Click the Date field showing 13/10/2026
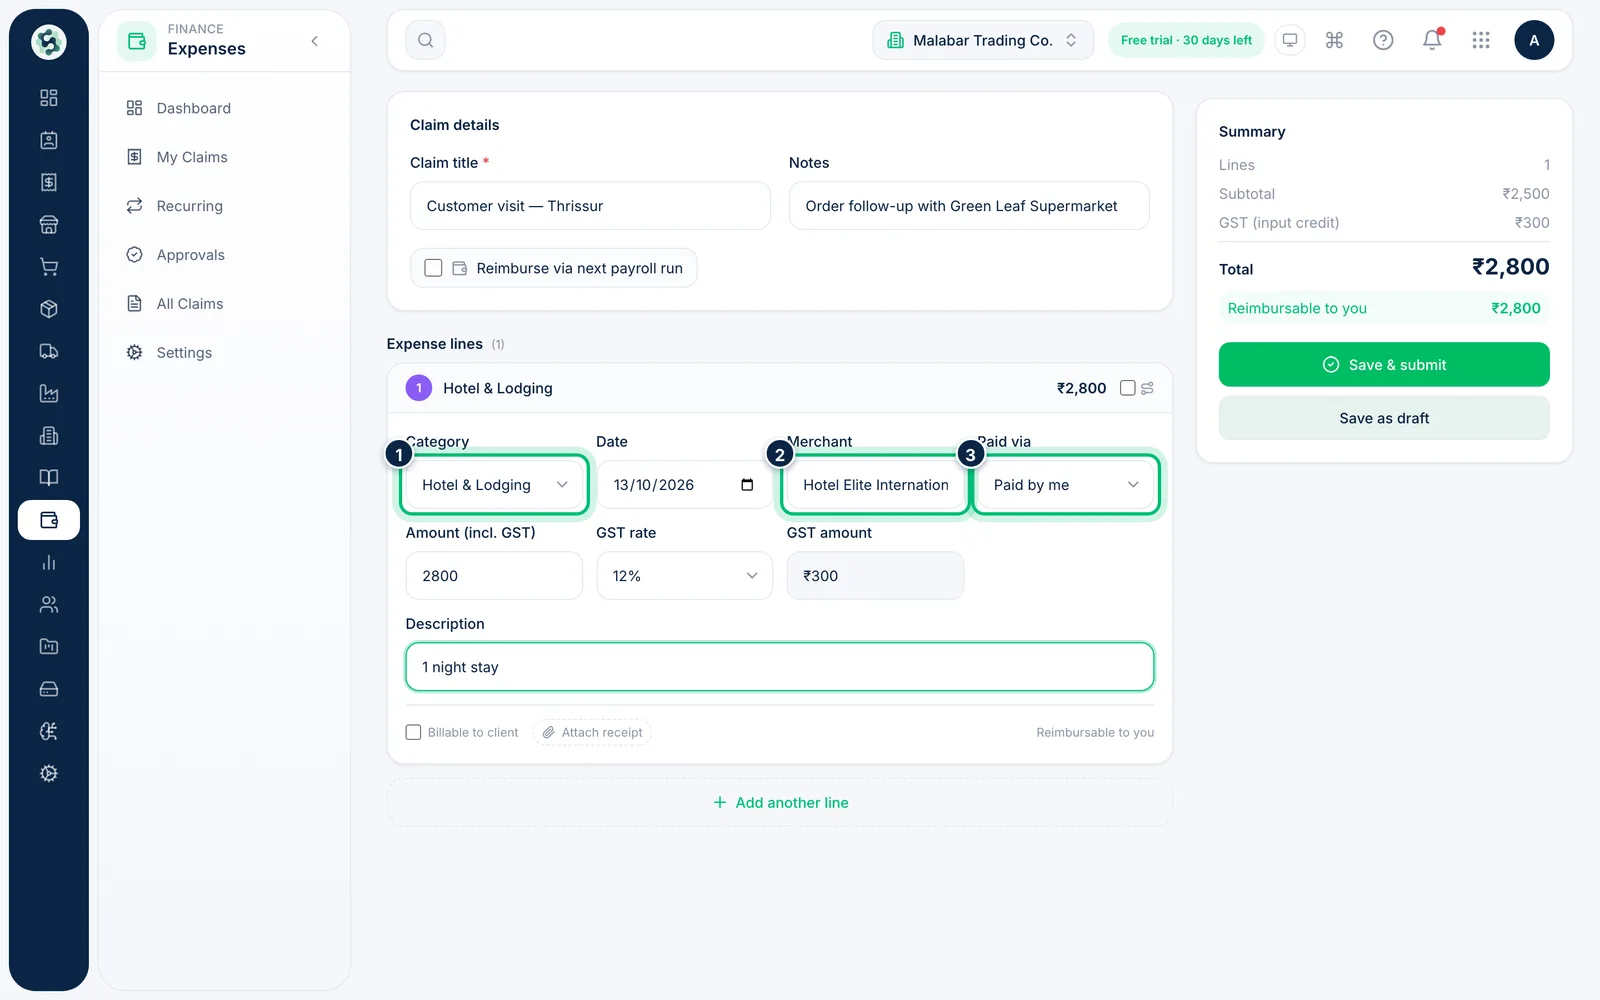 pyautogui.click(x=685, y=485)
